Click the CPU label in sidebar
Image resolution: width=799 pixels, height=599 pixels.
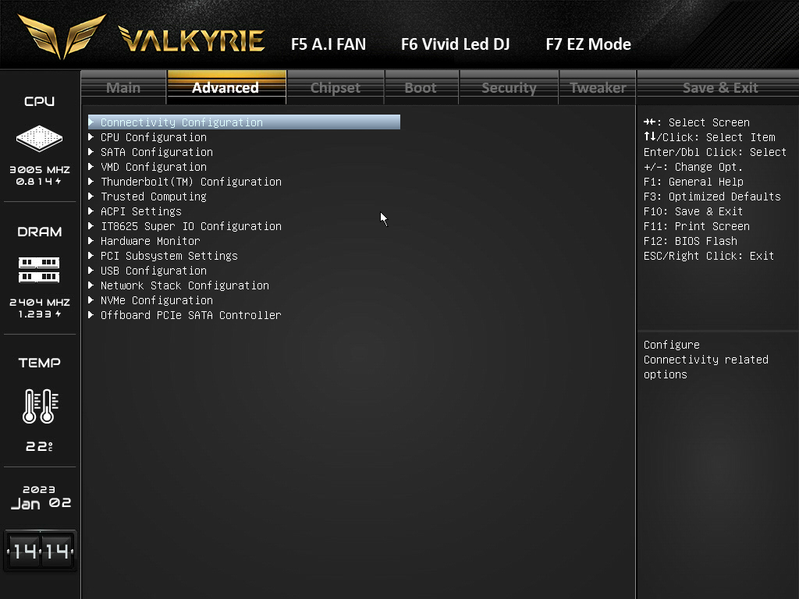coord(39,101)
